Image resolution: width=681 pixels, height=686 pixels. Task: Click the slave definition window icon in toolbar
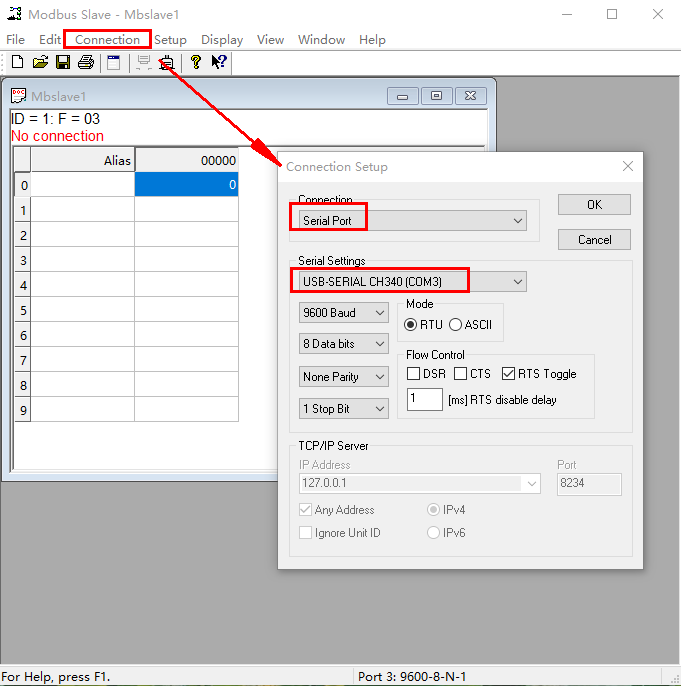click(113, 62)
